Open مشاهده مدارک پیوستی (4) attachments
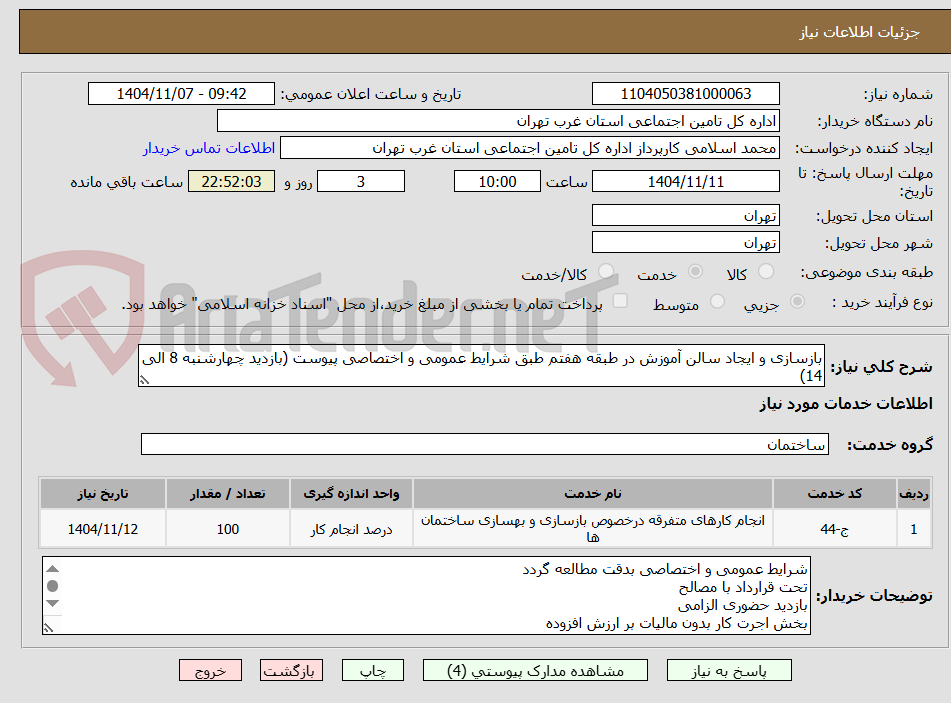The height and width of the screenshot is (703, 951). [x=535, y=670]
